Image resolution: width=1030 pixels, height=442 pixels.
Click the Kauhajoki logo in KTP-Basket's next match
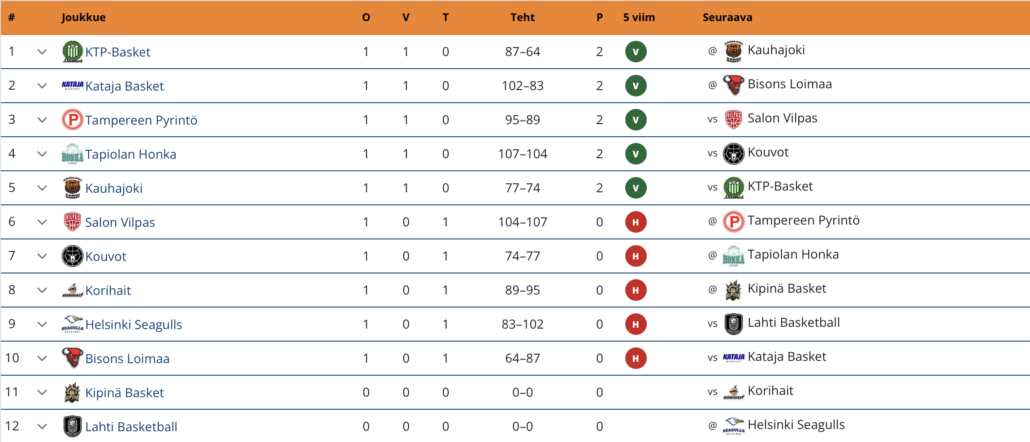[733, 51]
